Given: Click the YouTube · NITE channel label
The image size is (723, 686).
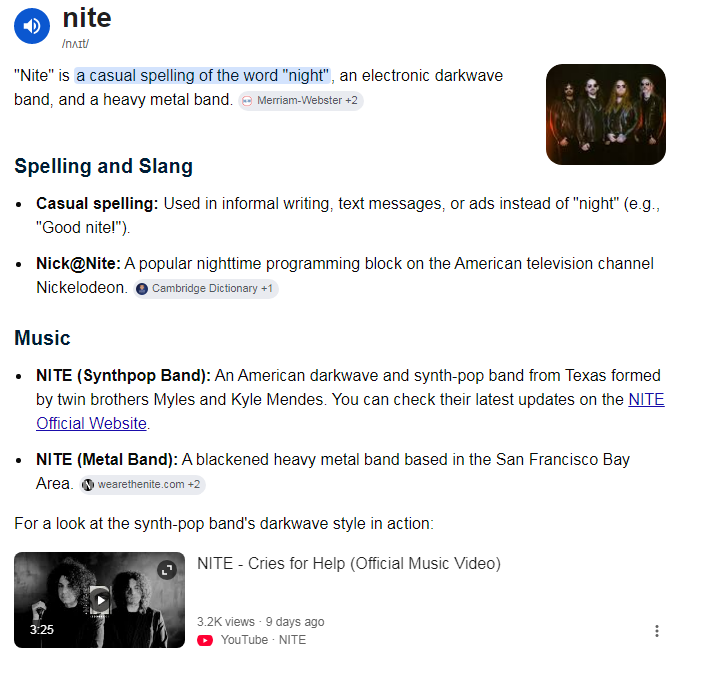Looking at the screenshot, I should 263,640.
